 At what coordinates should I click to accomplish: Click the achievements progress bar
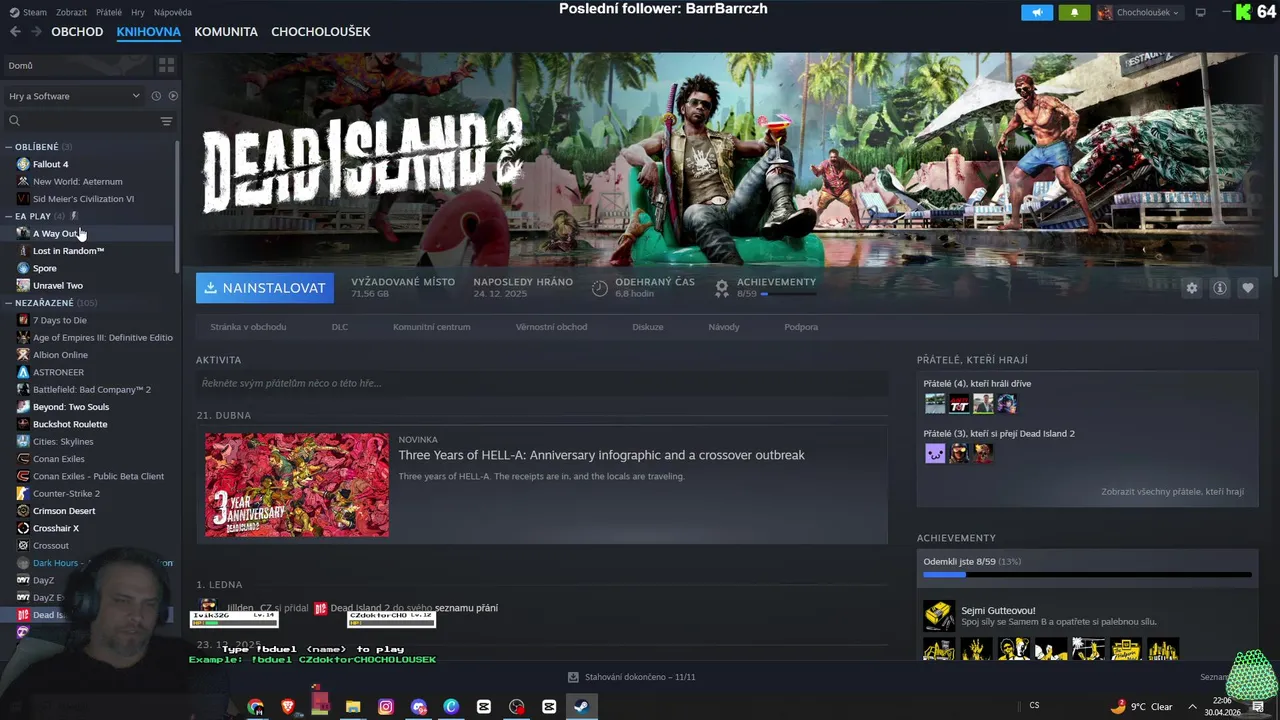tap(1087, 575)
